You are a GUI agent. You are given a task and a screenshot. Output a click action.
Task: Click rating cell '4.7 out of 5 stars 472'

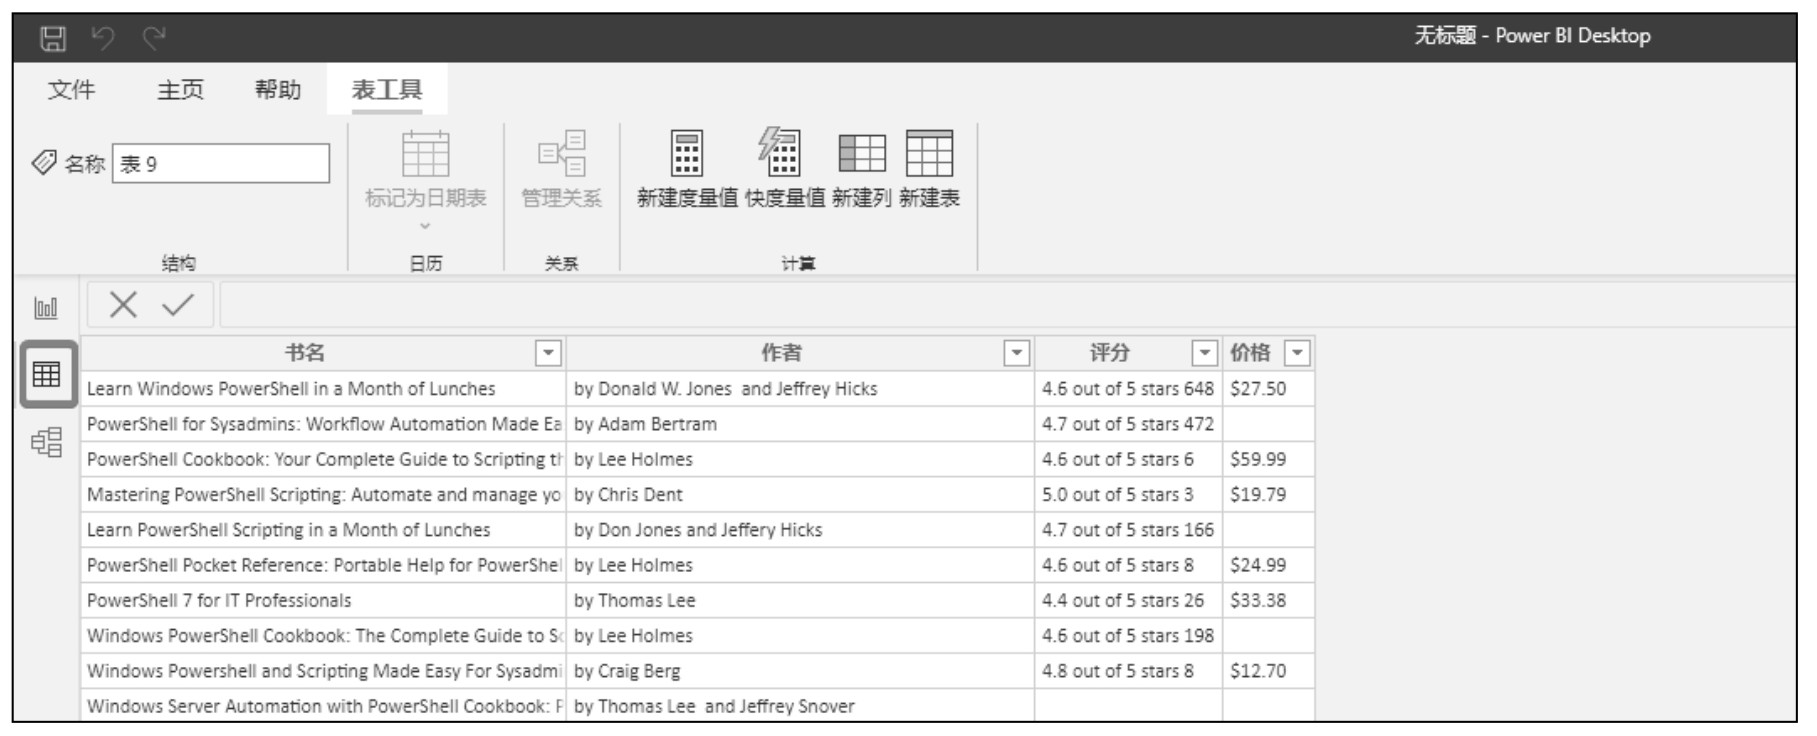[1128, 424]
